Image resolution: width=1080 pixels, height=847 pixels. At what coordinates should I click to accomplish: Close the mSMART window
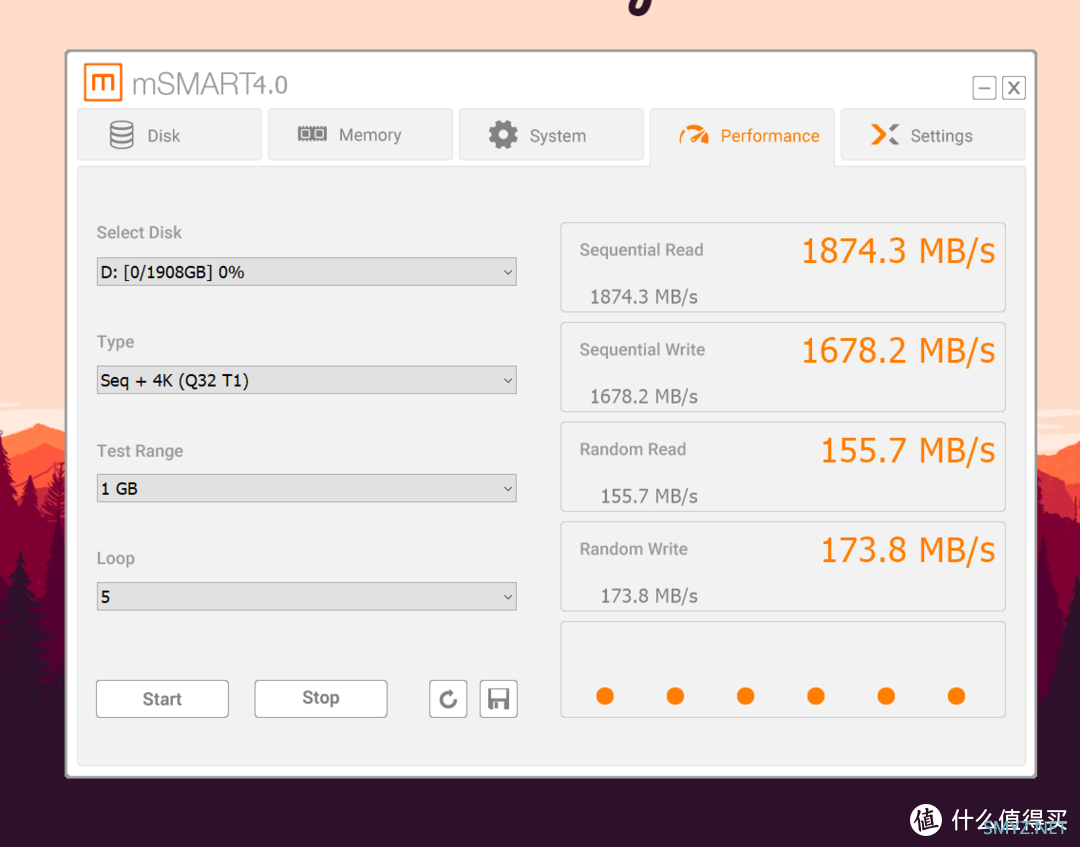coord(1014,87)
